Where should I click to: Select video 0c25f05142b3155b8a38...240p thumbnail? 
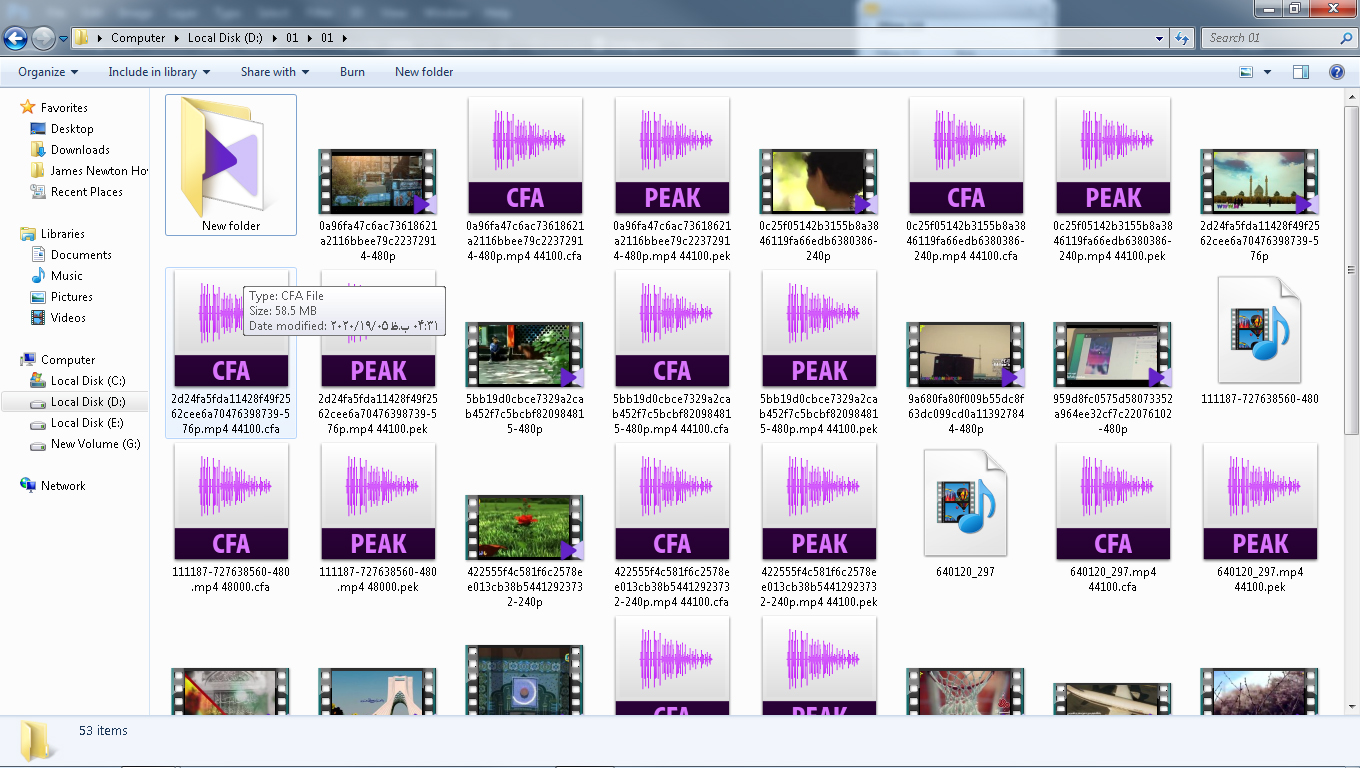(819, 182)
